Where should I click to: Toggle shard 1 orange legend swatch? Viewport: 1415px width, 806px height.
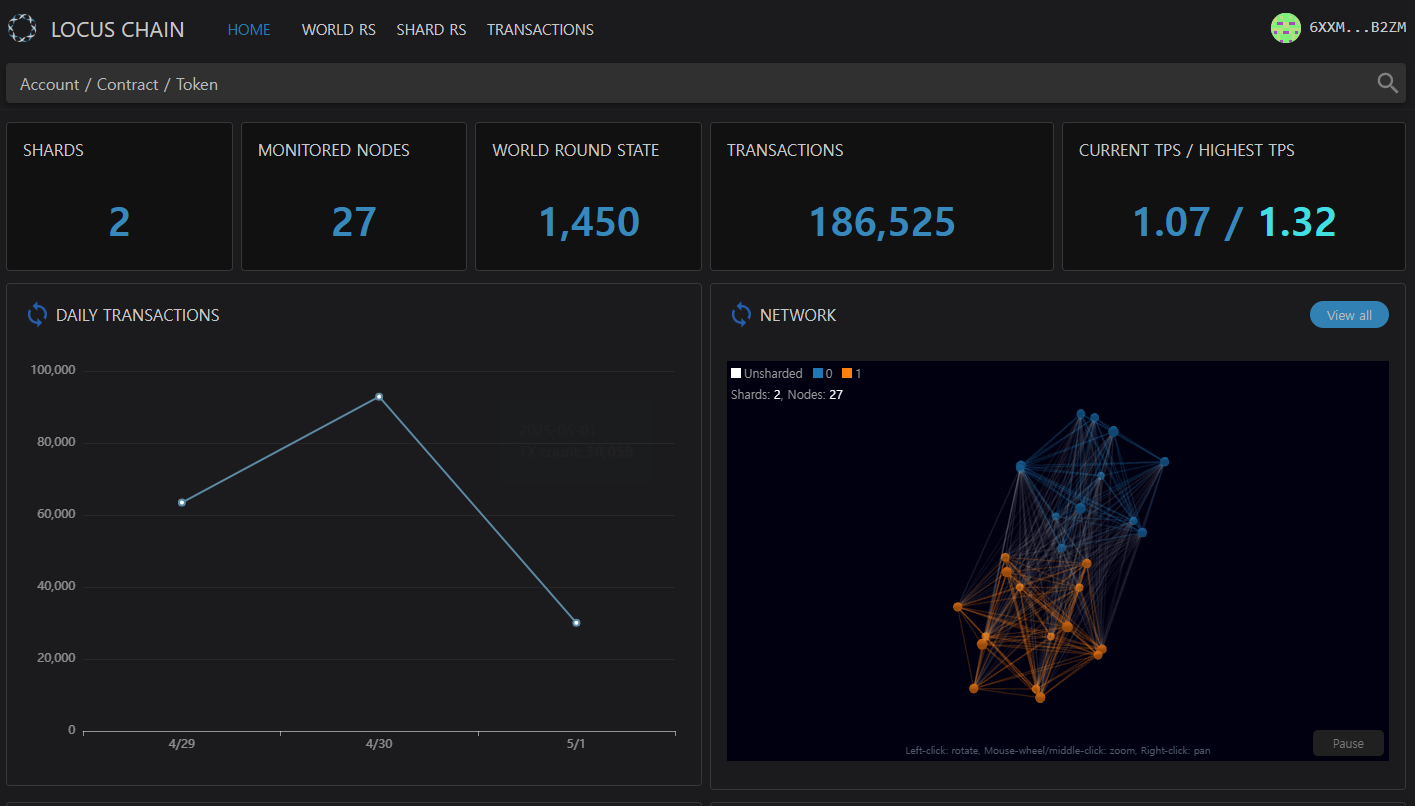pyautogui.click(x=846, y=374)
